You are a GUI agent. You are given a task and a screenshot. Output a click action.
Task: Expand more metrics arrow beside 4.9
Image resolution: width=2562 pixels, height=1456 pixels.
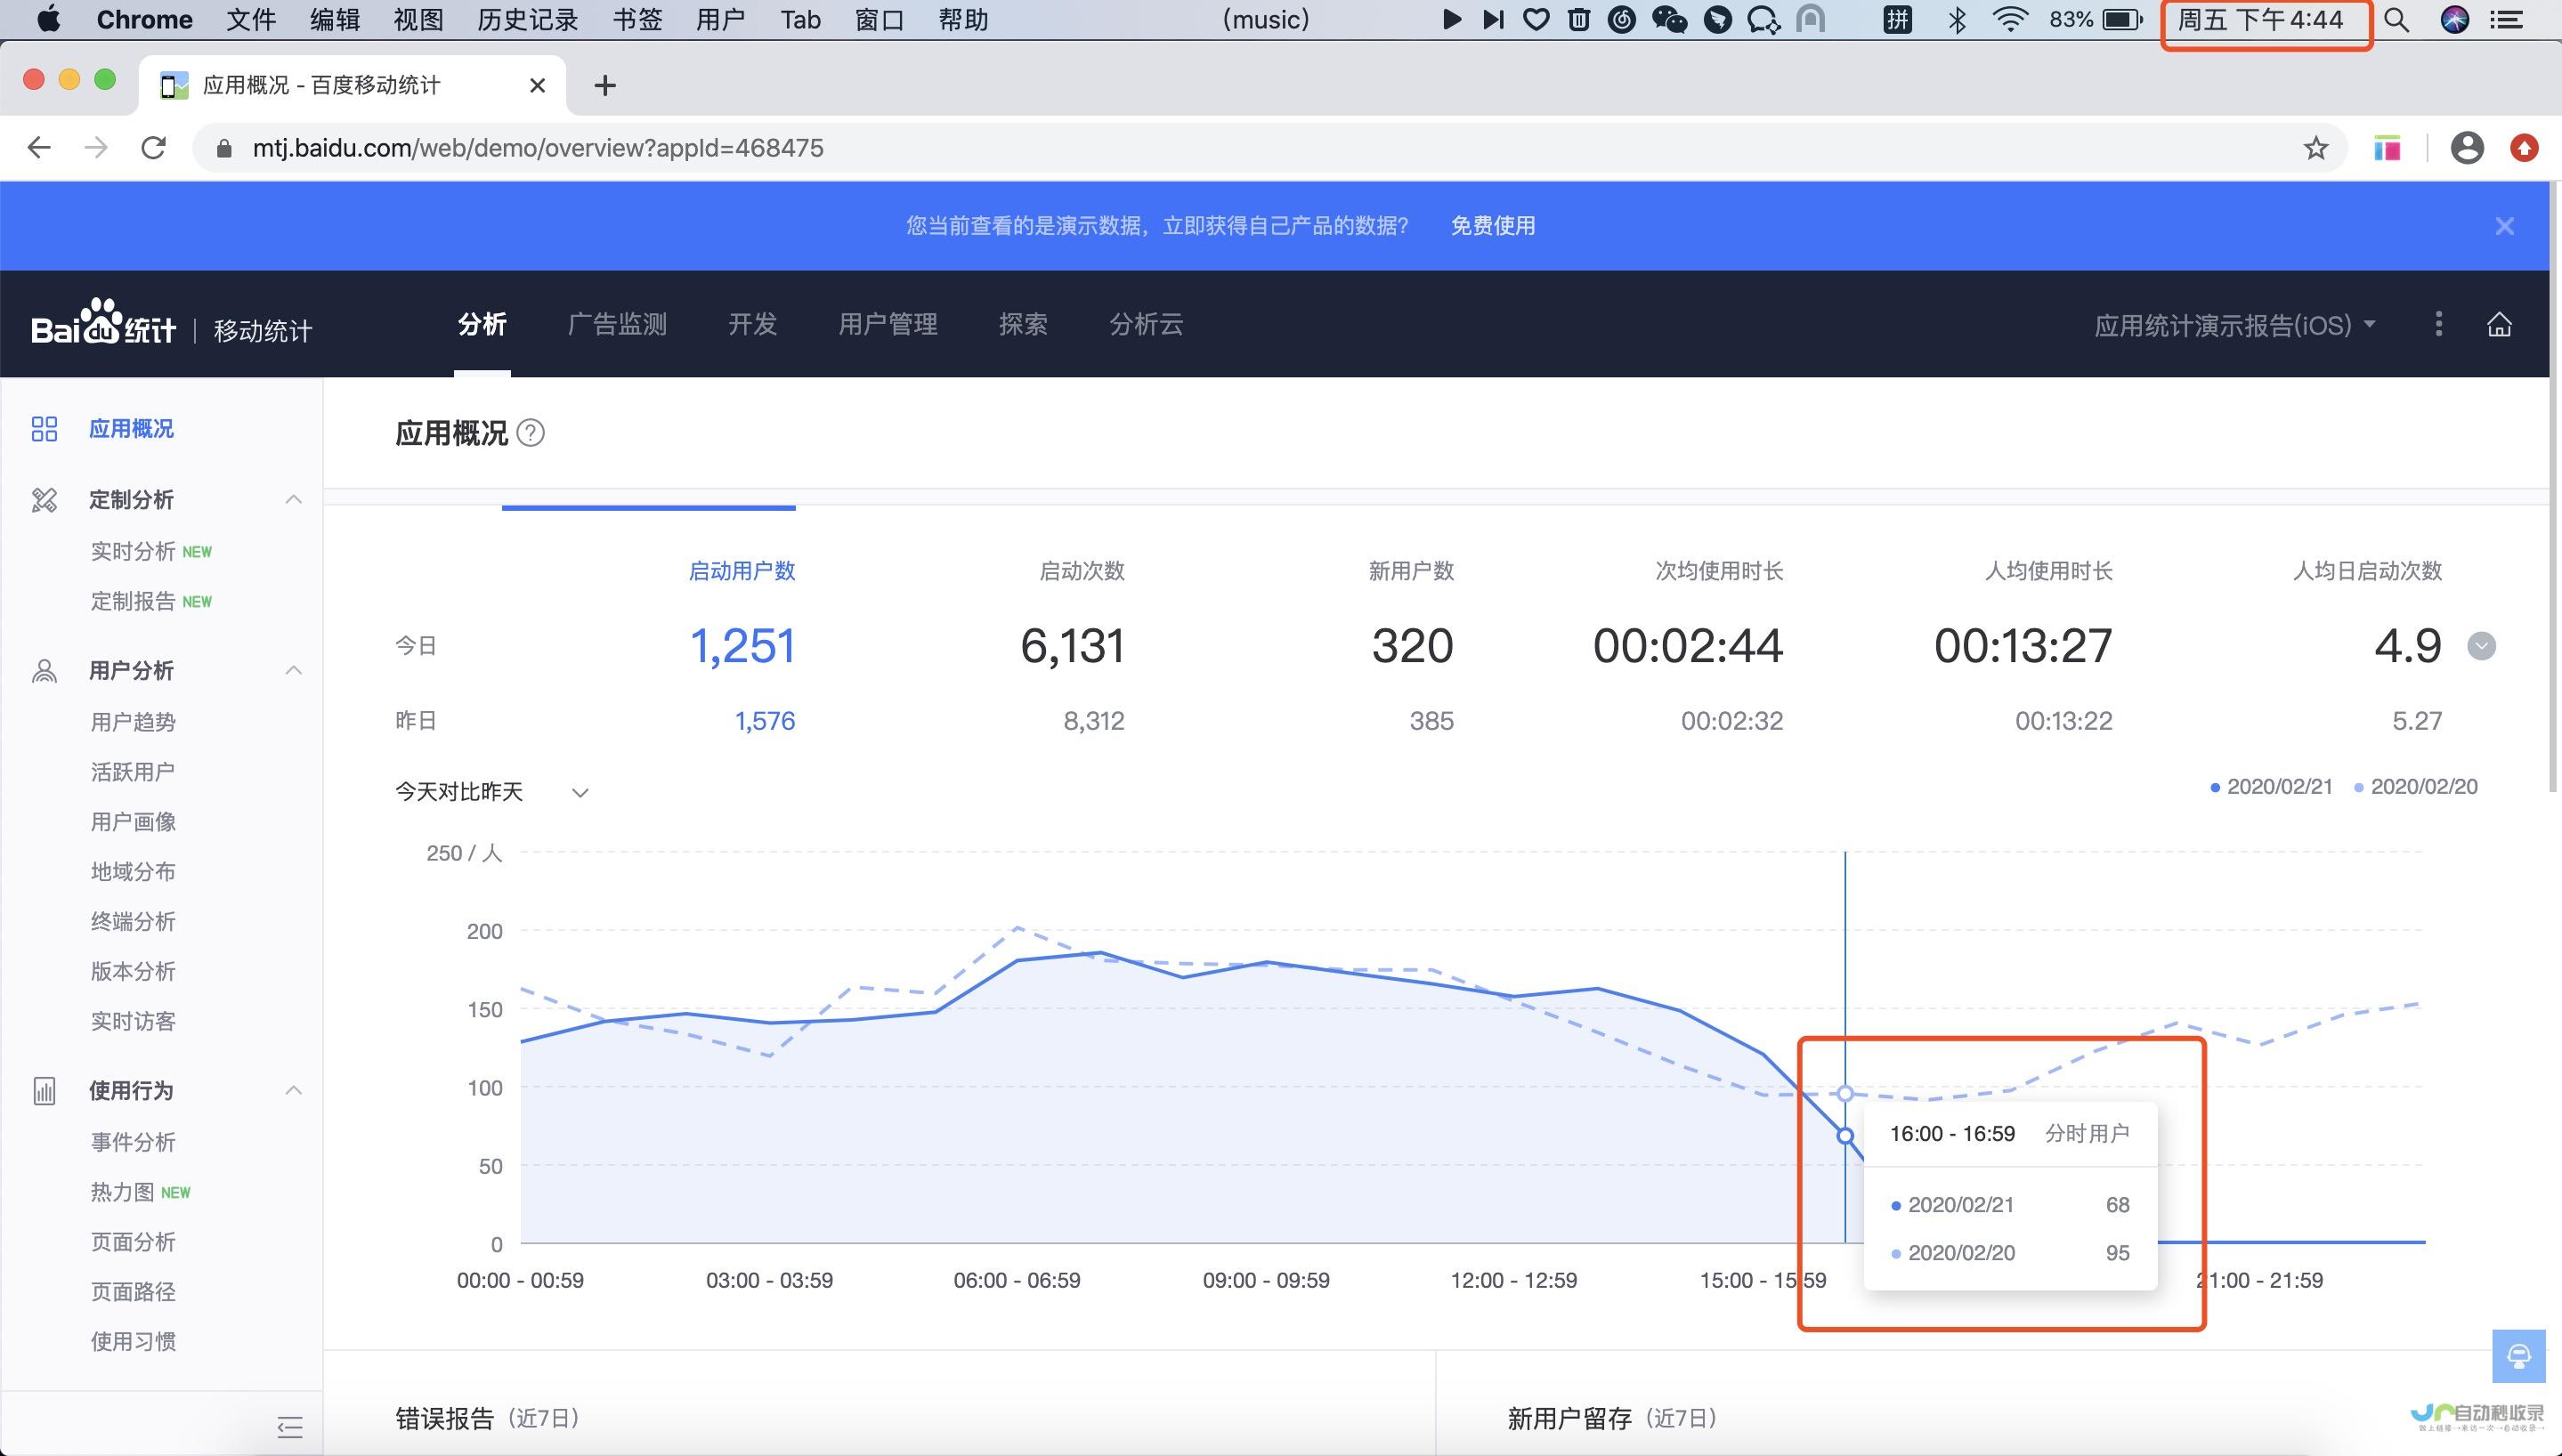[x=2481, y=646]
